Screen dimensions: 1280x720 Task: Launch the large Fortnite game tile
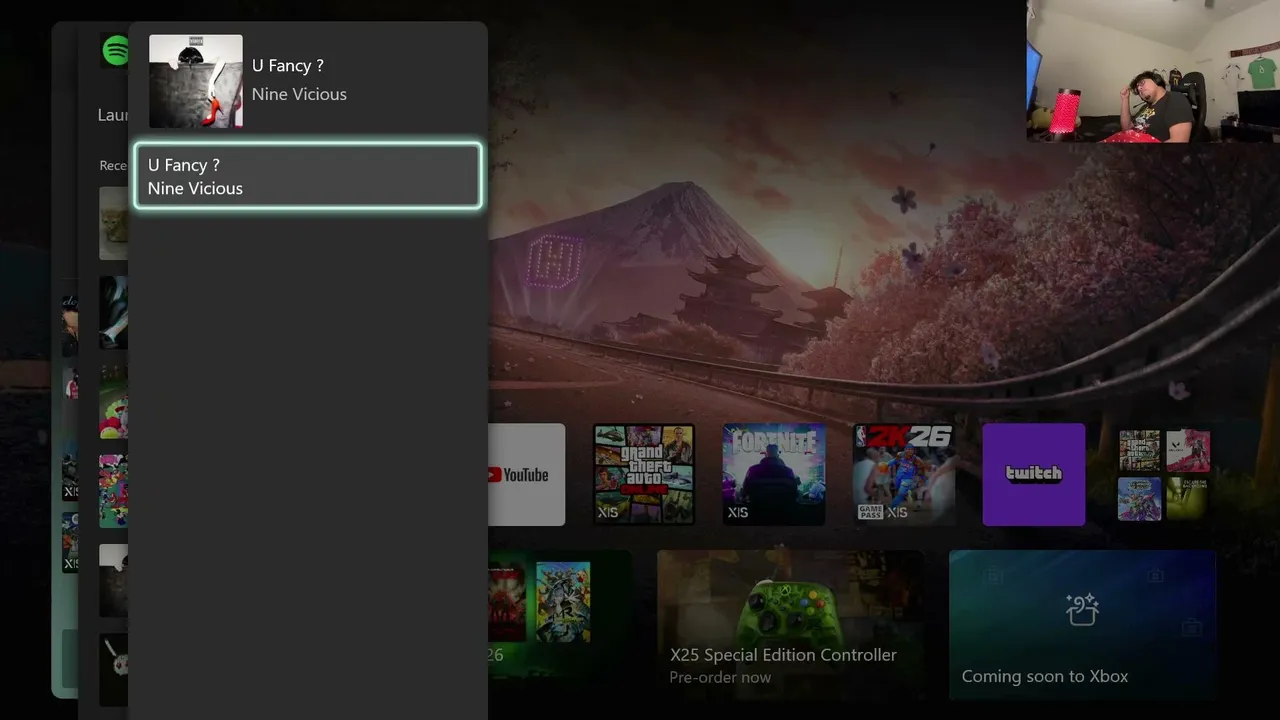(x=774, y=474)
